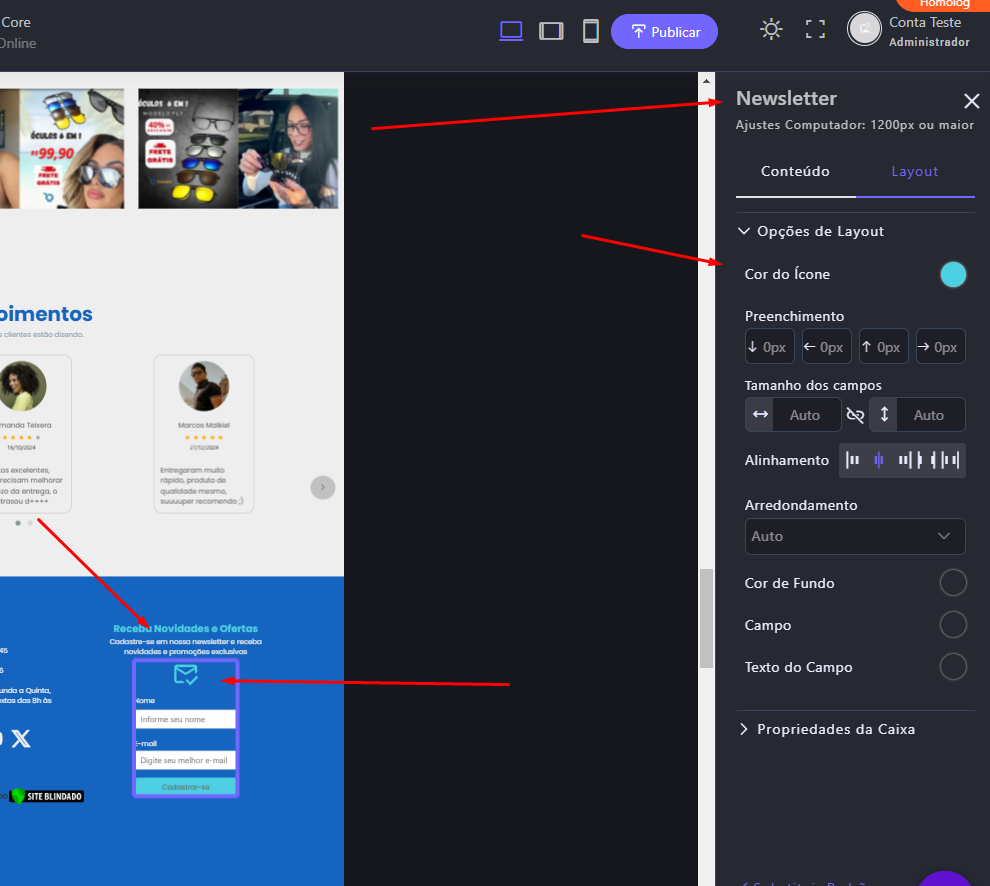The image size is (990, 886).
Task: Collapse the Opções de Layout section
Action: [743, 231]
